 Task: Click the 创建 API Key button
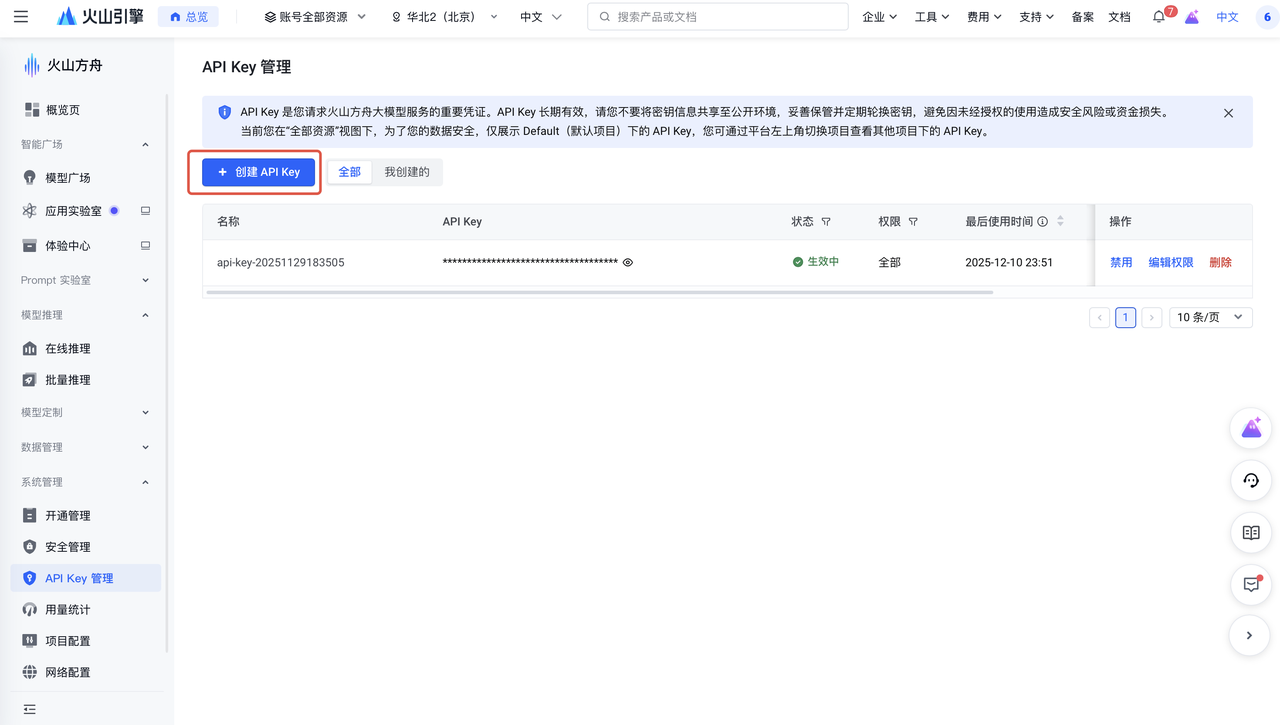pos(258,171)
